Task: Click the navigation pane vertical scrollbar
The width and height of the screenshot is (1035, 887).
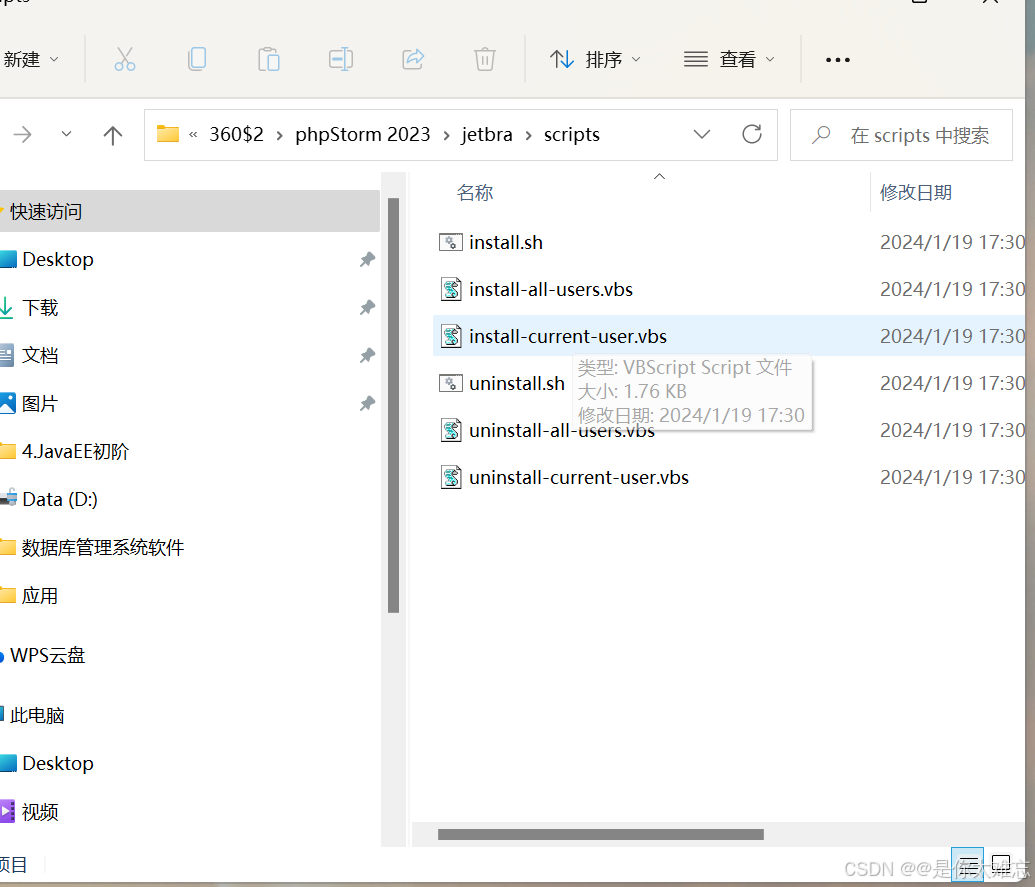Action: pyautogui.click(x=393, y=405)
